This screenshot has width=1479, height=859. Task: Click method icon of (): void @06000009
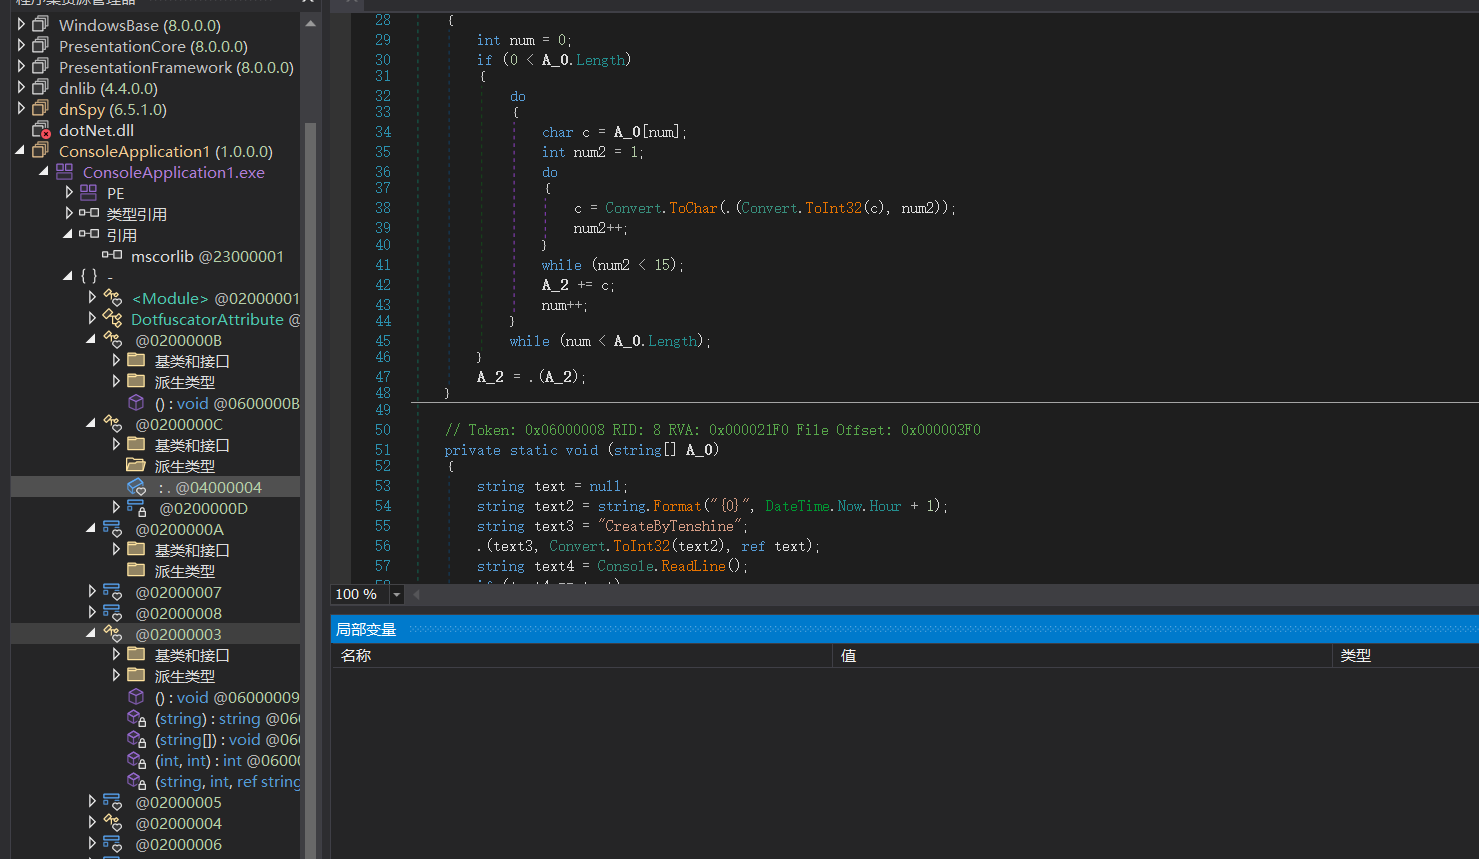pyautogui.click(x=136, y=697)
